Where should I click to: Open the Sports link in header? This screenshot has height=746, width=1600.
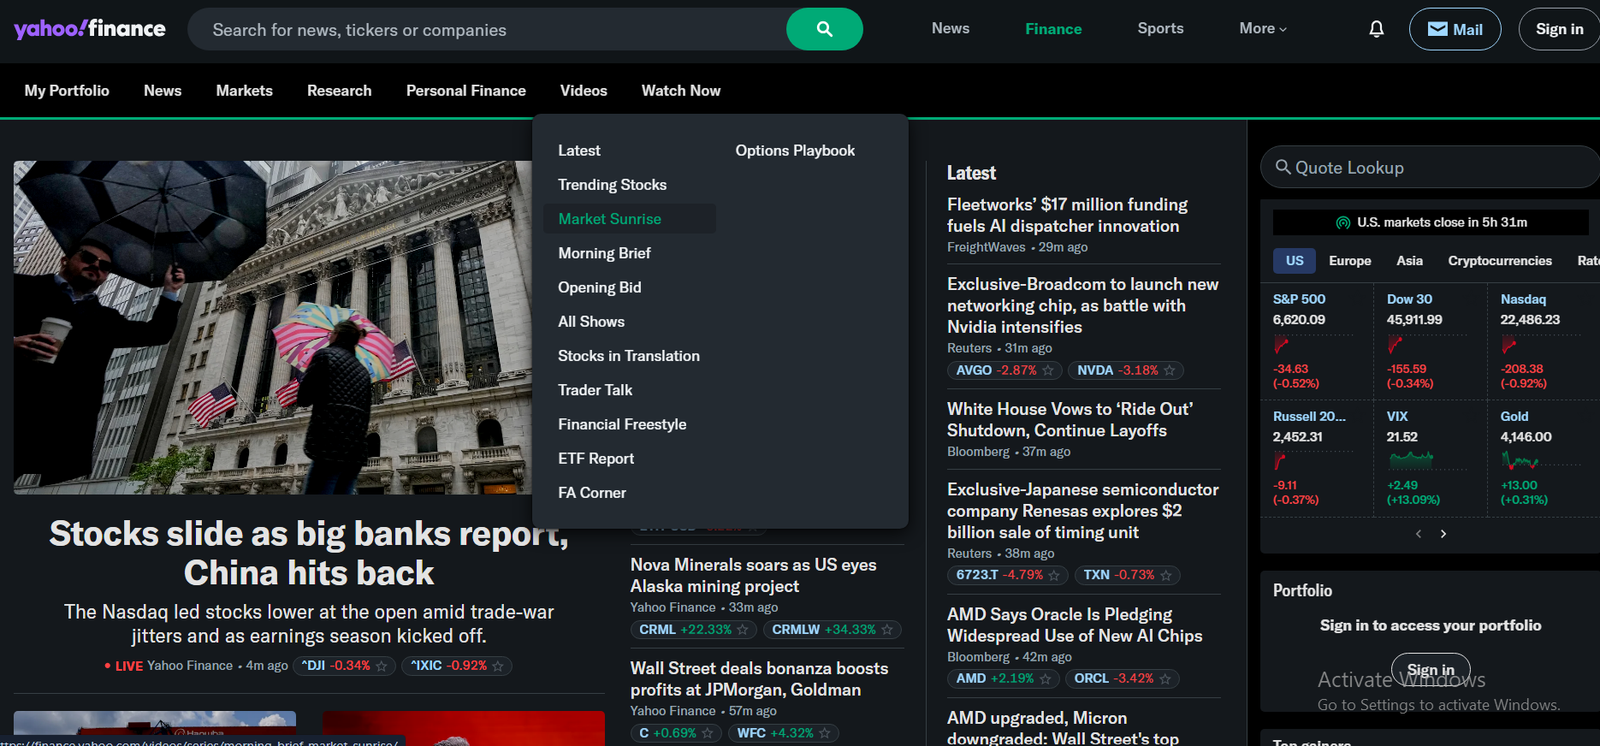(1160, 29)
